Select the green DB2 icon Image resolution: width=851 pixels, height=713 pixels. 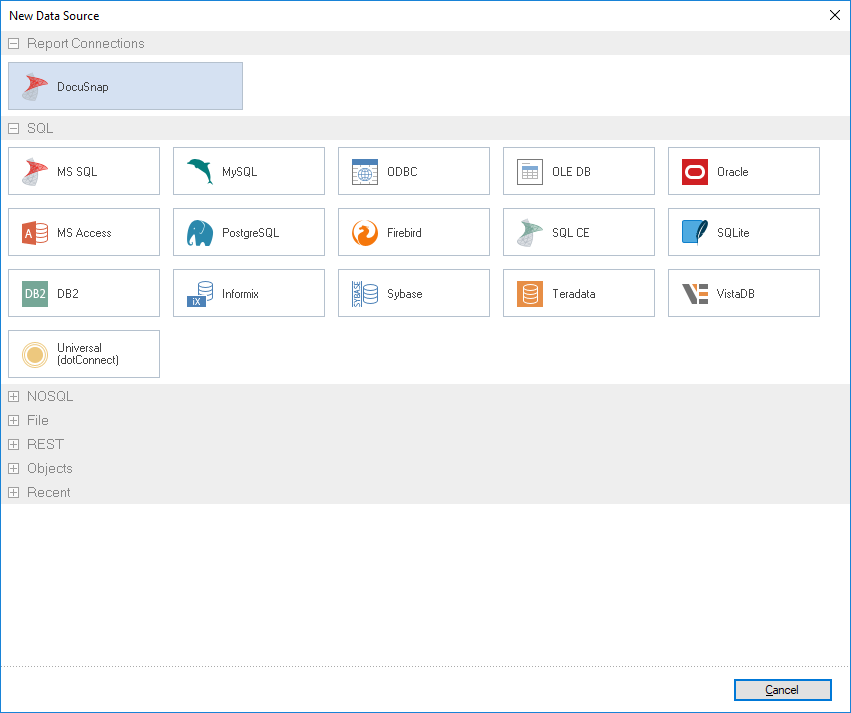(35, 294)
